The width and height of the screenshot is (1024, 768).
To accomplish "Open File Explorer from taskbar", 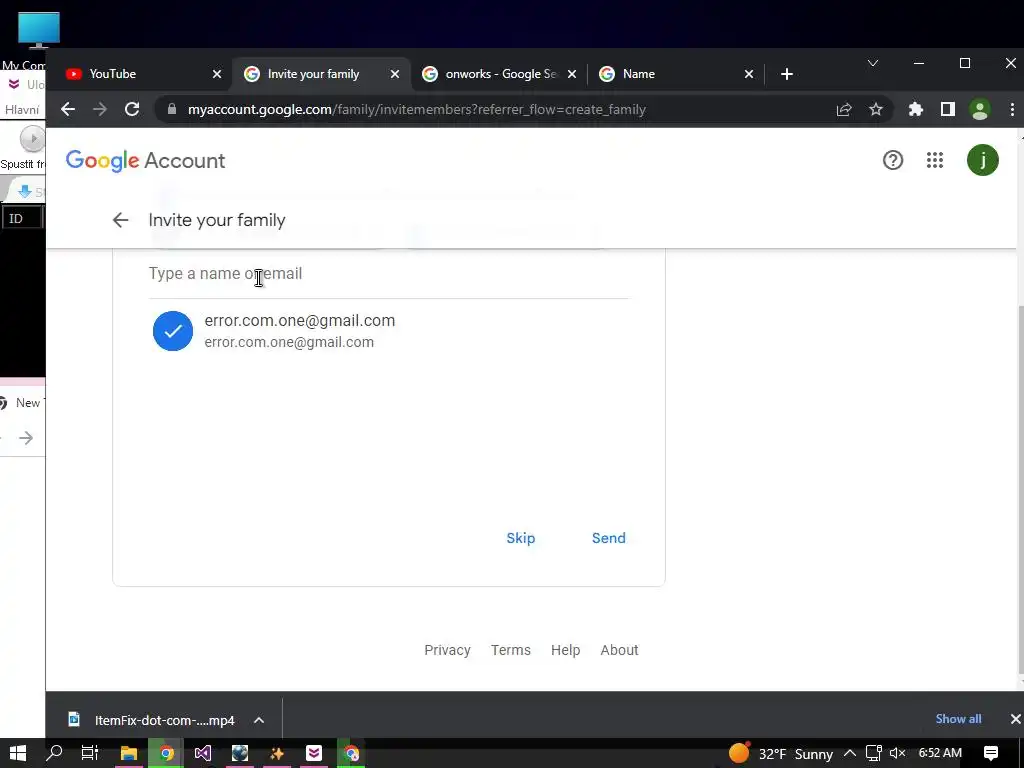I will click(x=128, y=754).
